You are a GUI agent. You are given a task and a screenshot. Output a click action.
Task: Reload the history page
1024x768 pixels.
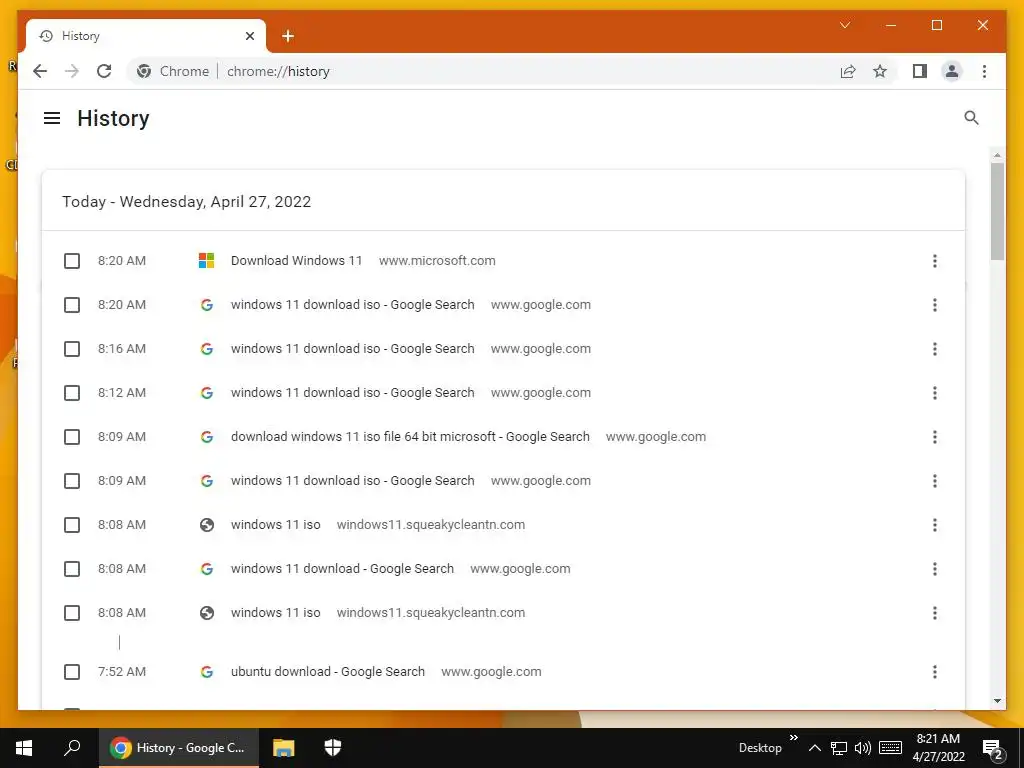point(104,71)
